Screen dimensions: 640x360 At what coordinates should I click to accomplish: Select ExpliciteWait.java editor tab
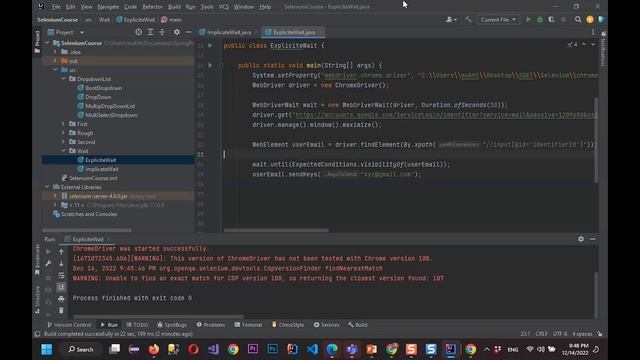[293, 32]
